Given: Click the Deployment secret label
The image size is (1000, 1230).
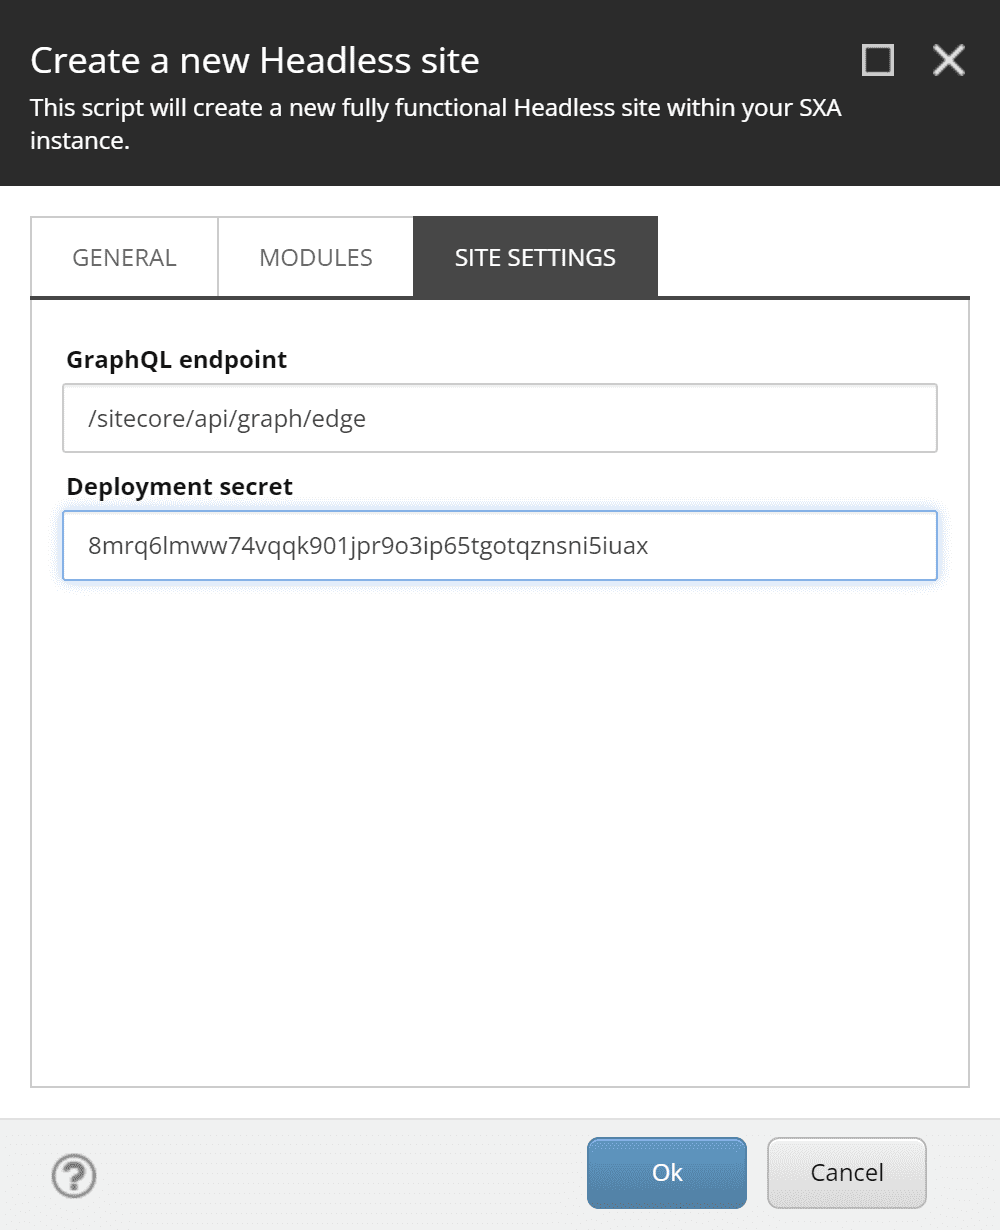Looking at the screenshot, I should 180,487.
